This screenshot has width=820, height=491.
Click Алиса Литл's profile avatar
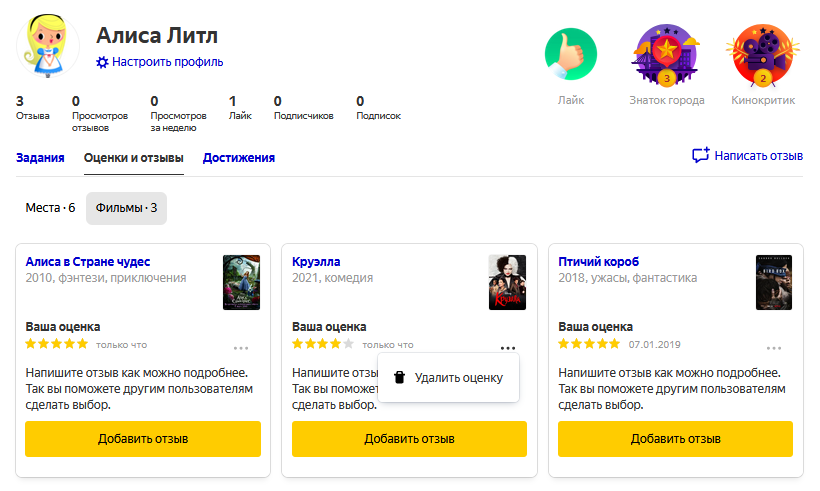(x=48, y=46)
